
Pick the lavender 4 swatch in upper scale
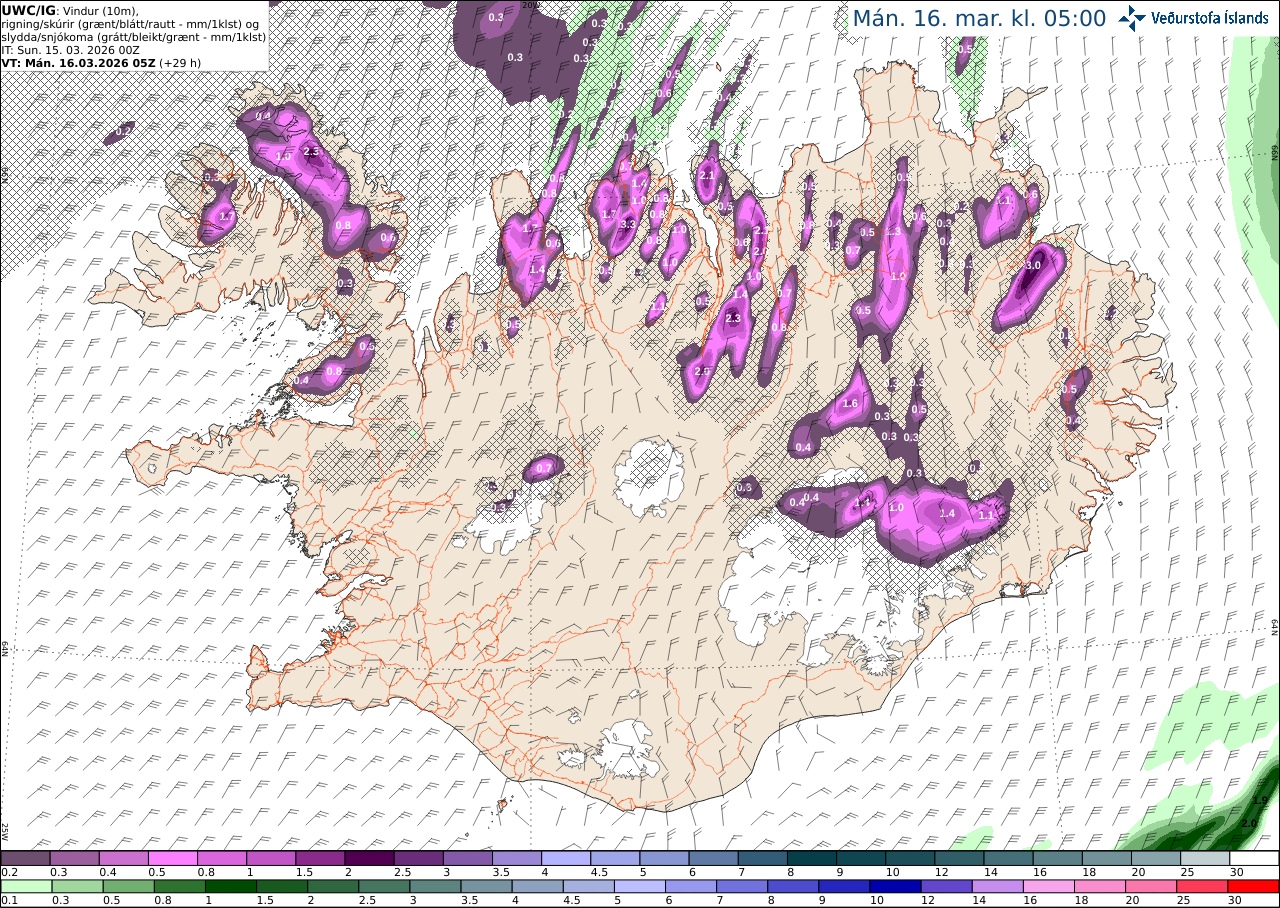coord(566,858)
